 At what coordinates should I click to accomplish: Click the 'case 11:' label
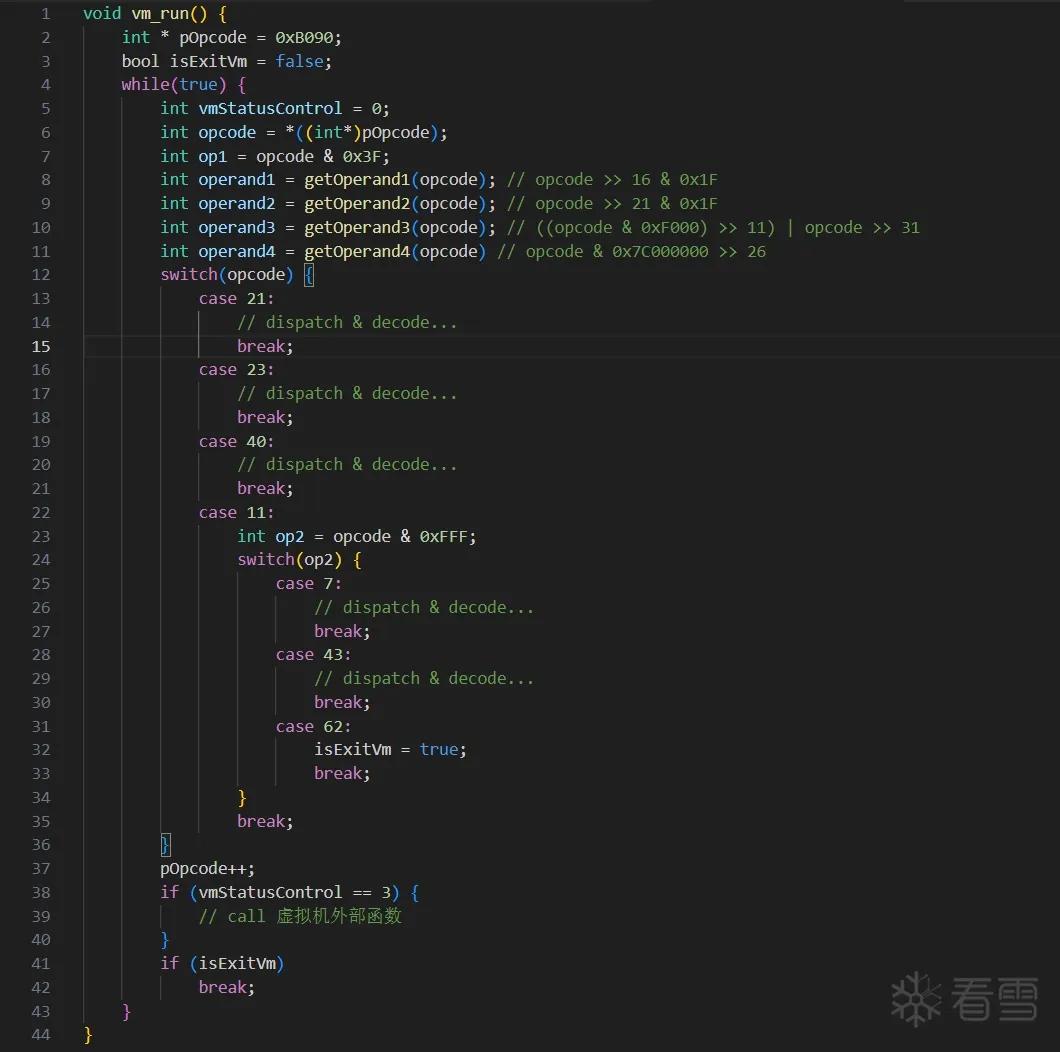[x=237, y=513]
